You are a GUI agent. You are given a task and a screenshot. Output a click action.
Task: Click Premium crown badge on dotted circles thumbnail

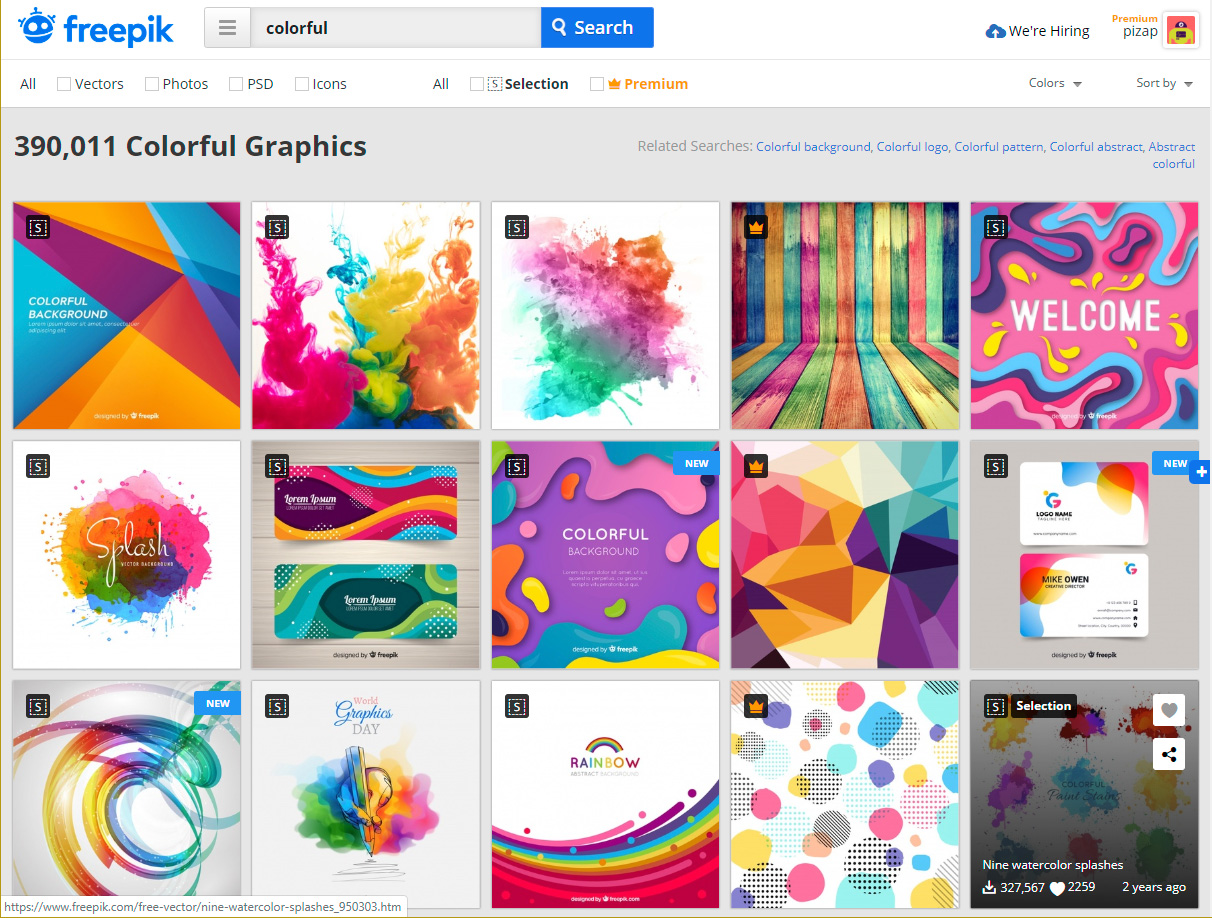click(x=756, y=706)
